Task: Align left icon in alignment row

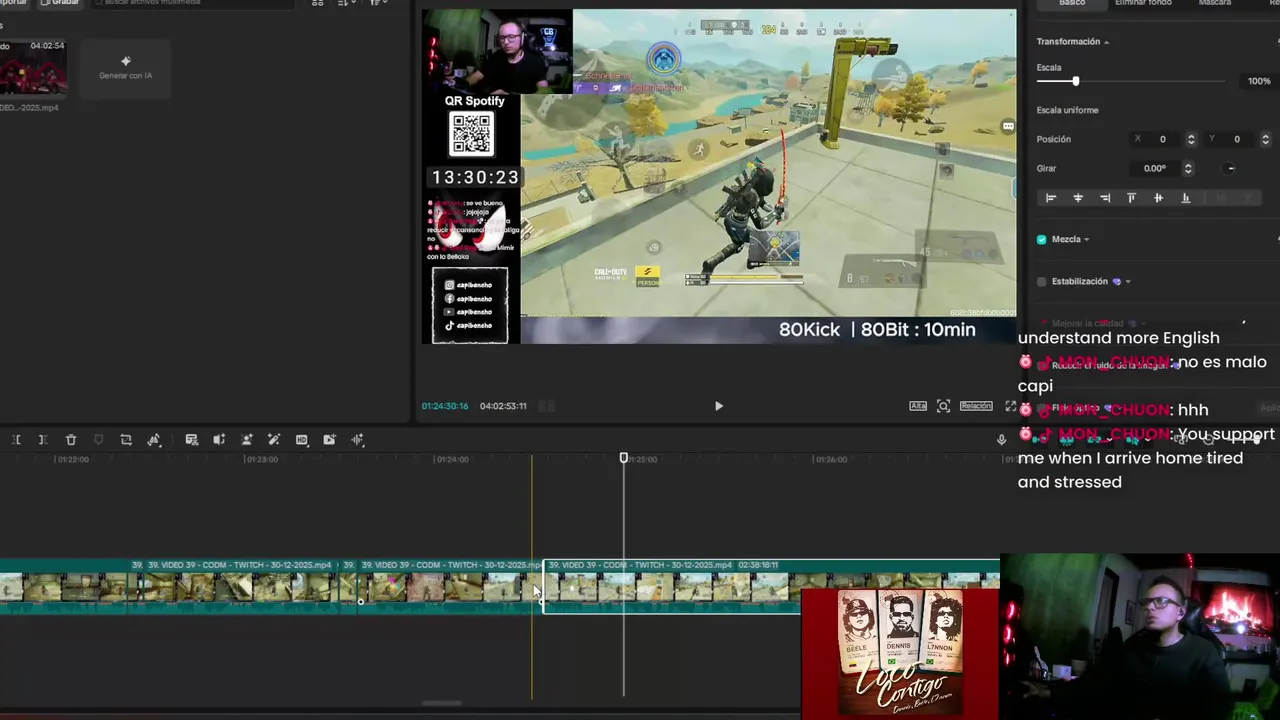Action: click(1051, 198)
